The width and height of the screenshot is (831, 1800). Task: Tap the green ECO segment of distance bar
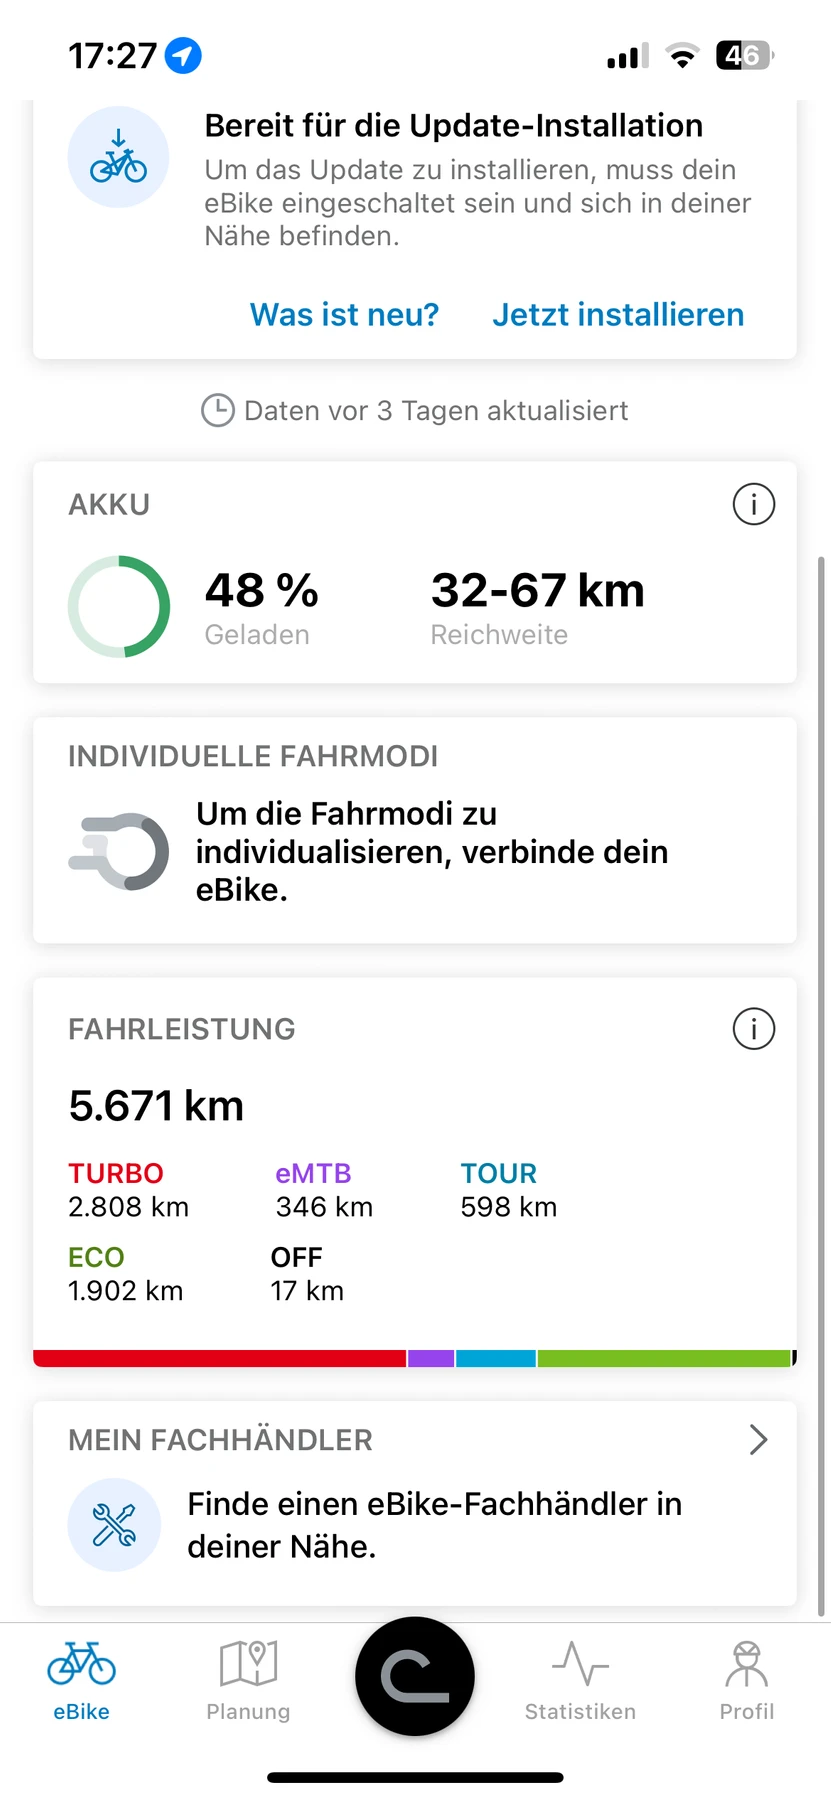663,1358
